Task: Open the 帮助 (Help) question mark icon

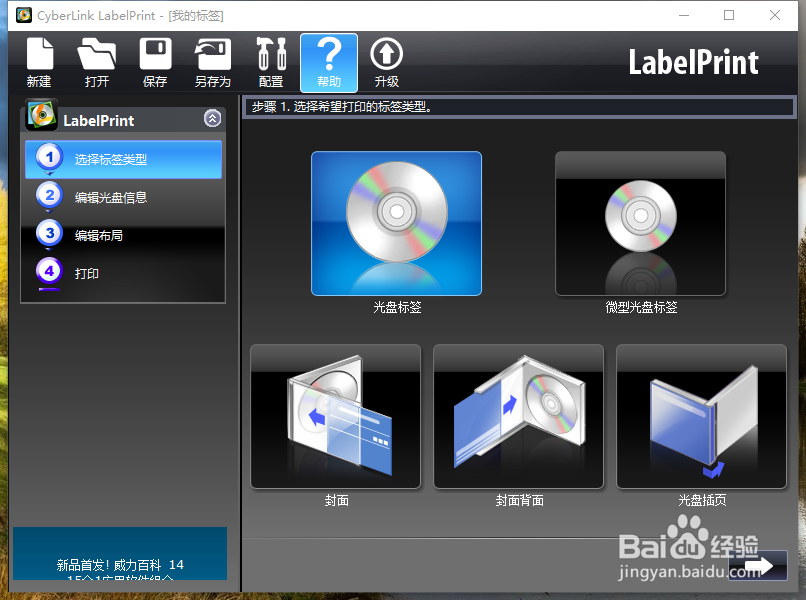Action: click(x=329, y=63)
